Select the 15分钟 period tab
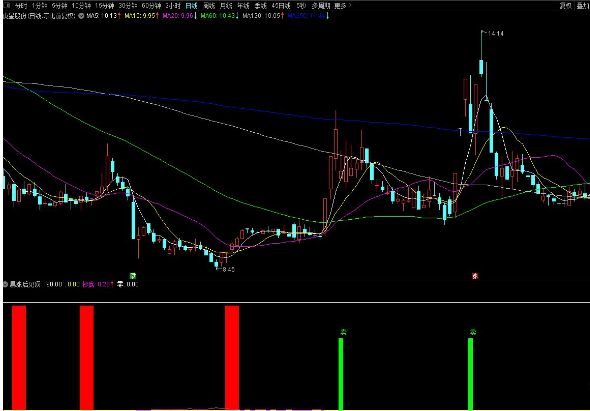The width and height of the screenshot is (590, 411). point(104,6)
